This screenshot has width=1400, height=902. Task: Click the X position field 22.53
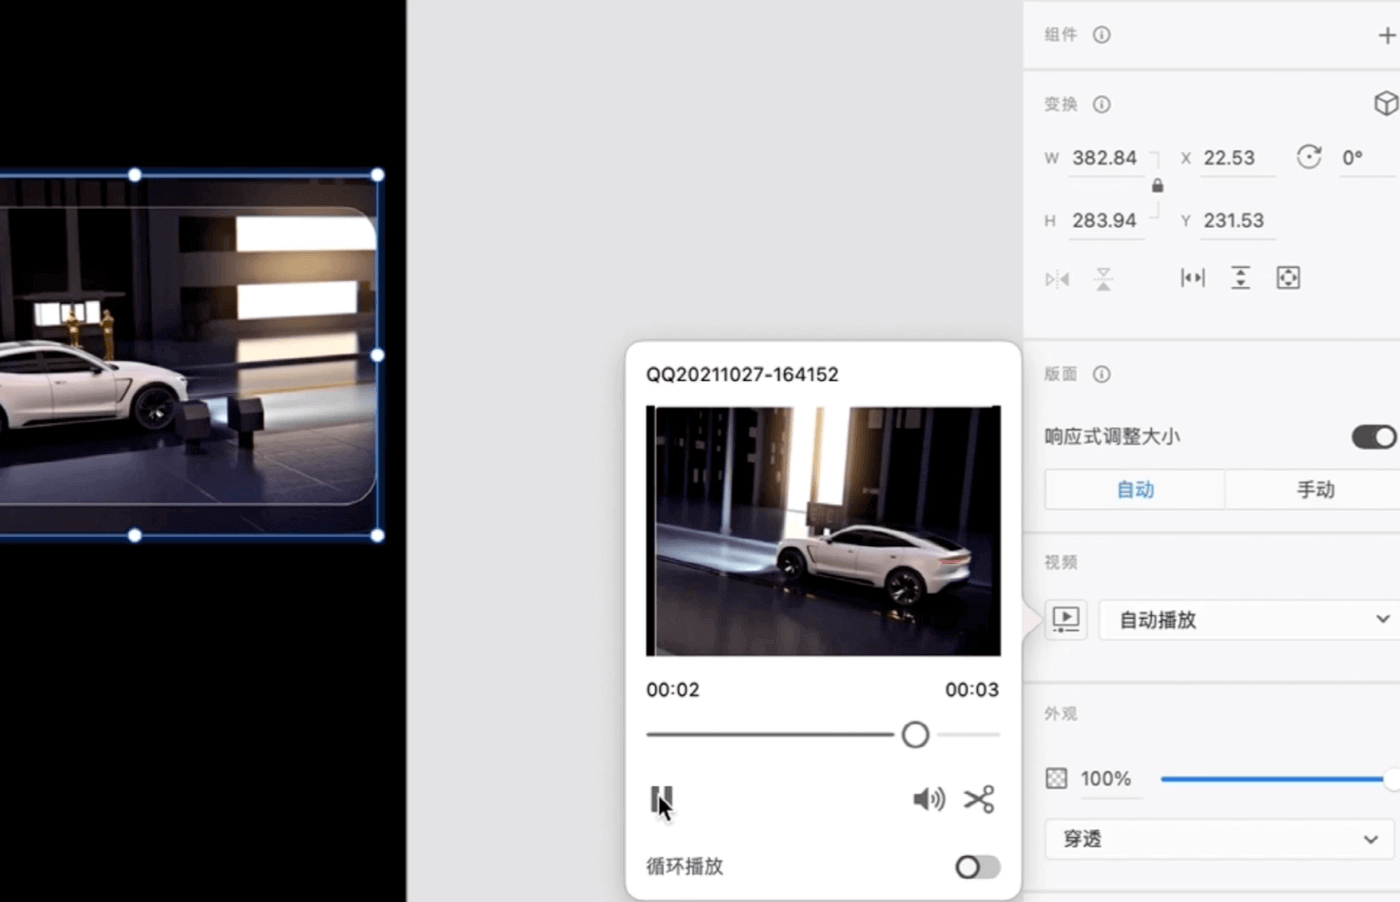pyautogui.click(x=1237, y=158)
